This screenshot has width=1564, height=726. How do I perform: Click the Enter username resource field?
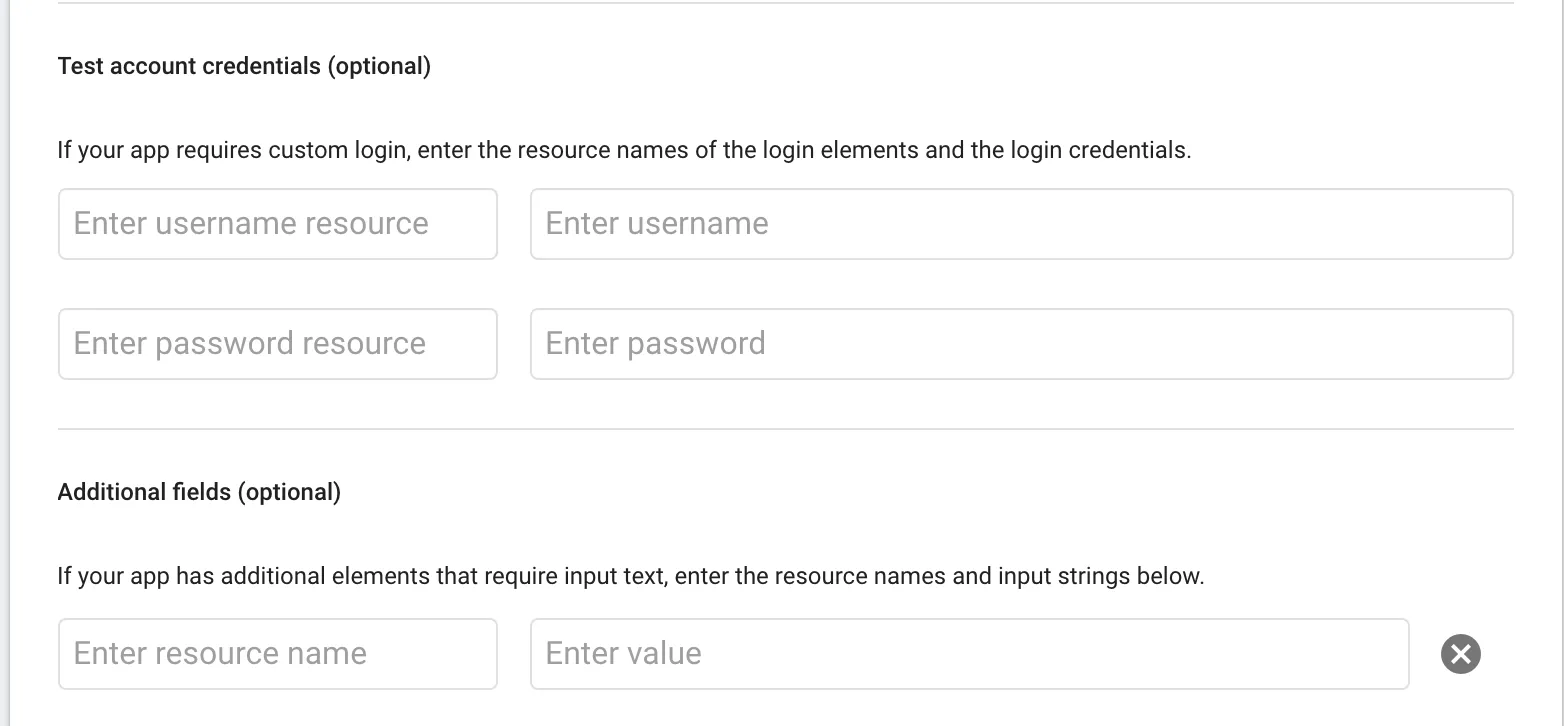coord(277,224)
